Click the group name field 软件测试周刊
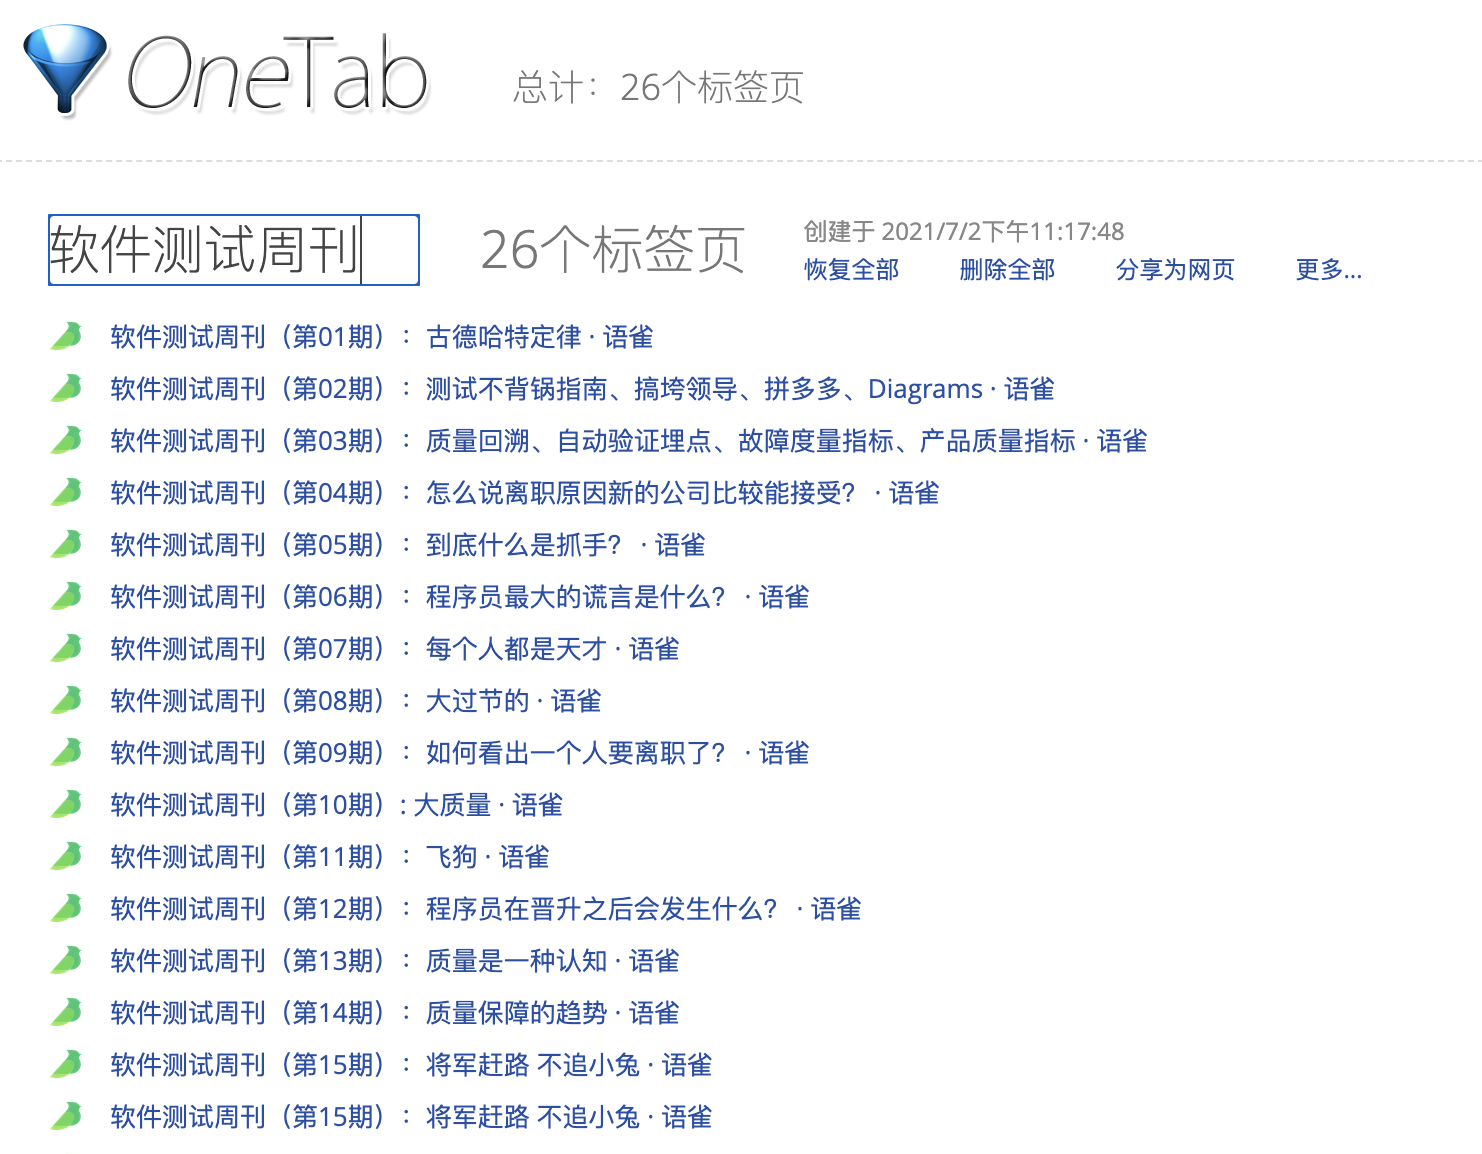This screenshot has width=1482, height=1154. coord(234,250)
